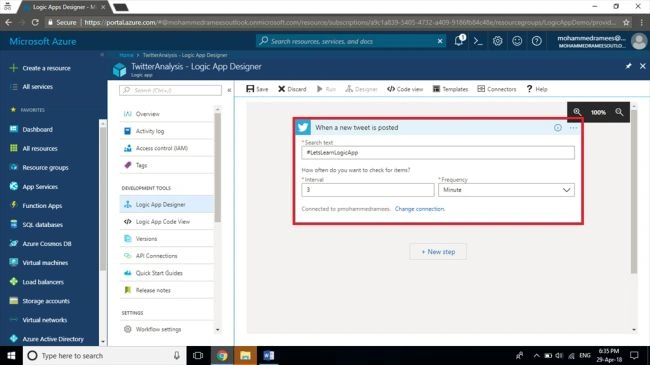This screenshot has height=365, width=650.
Task: Open Azure notifications bell
Action: tap(459, 41)
